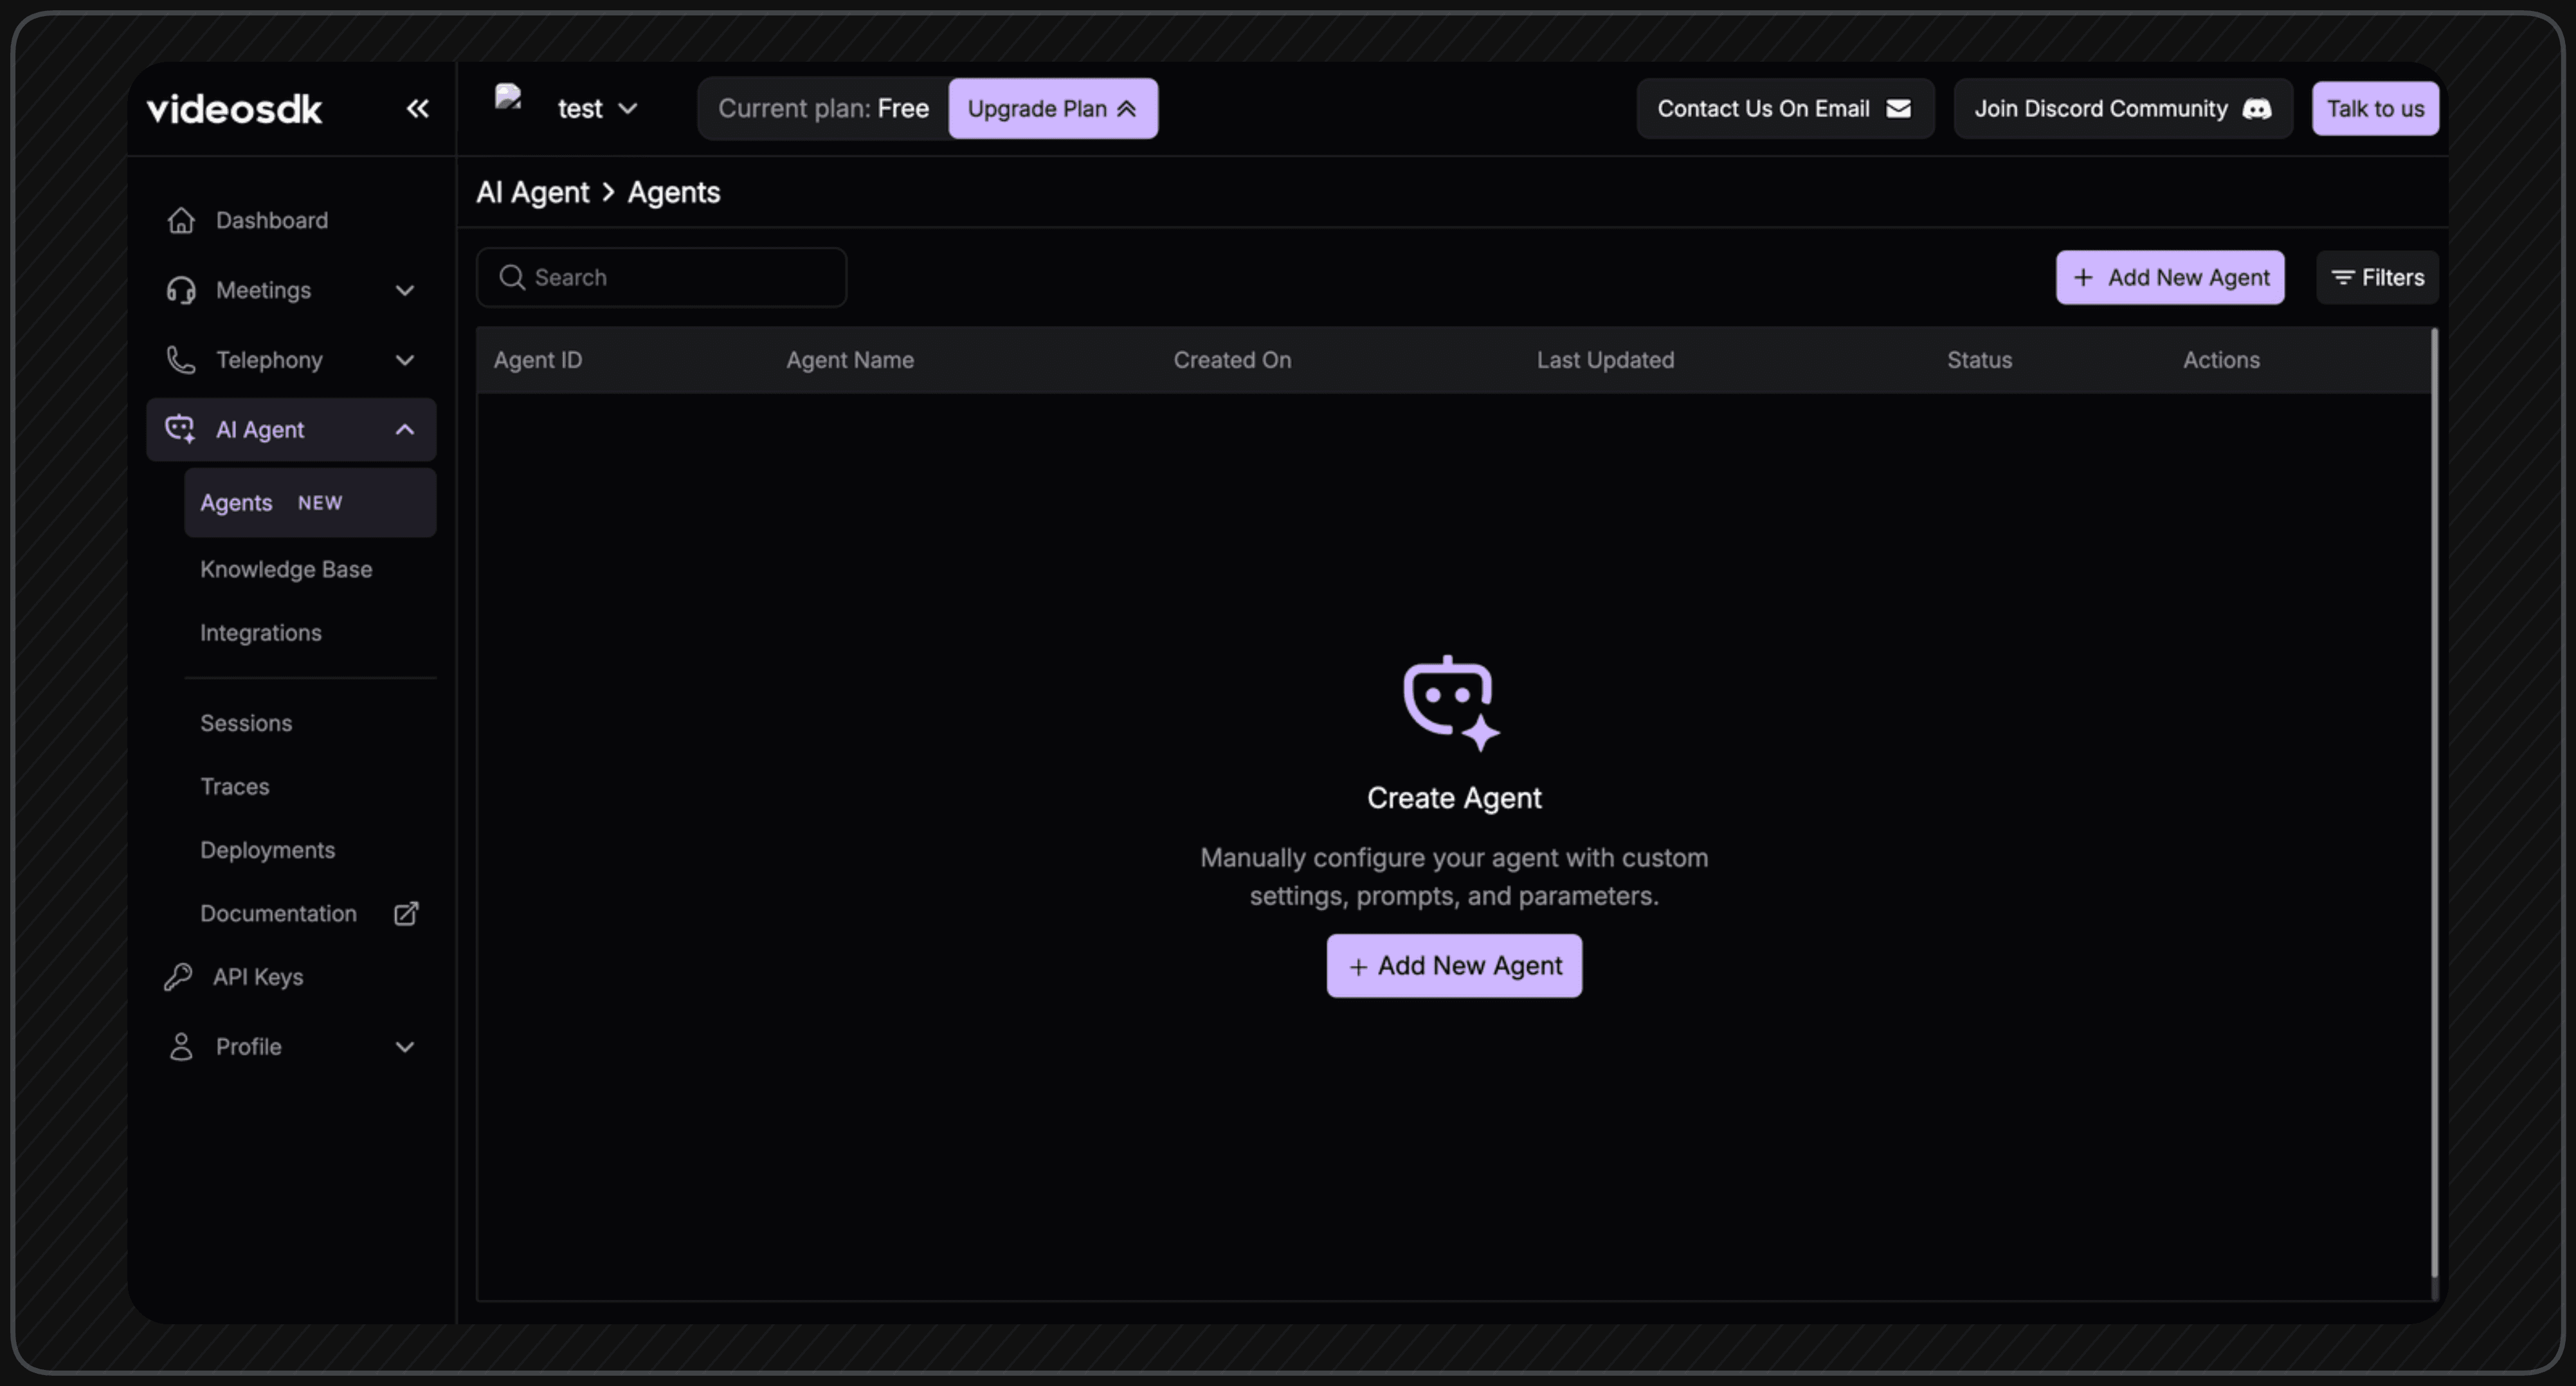Click the Telephony phone icon
This screenshot has height=1386, width=2576.
click(181, 360)
